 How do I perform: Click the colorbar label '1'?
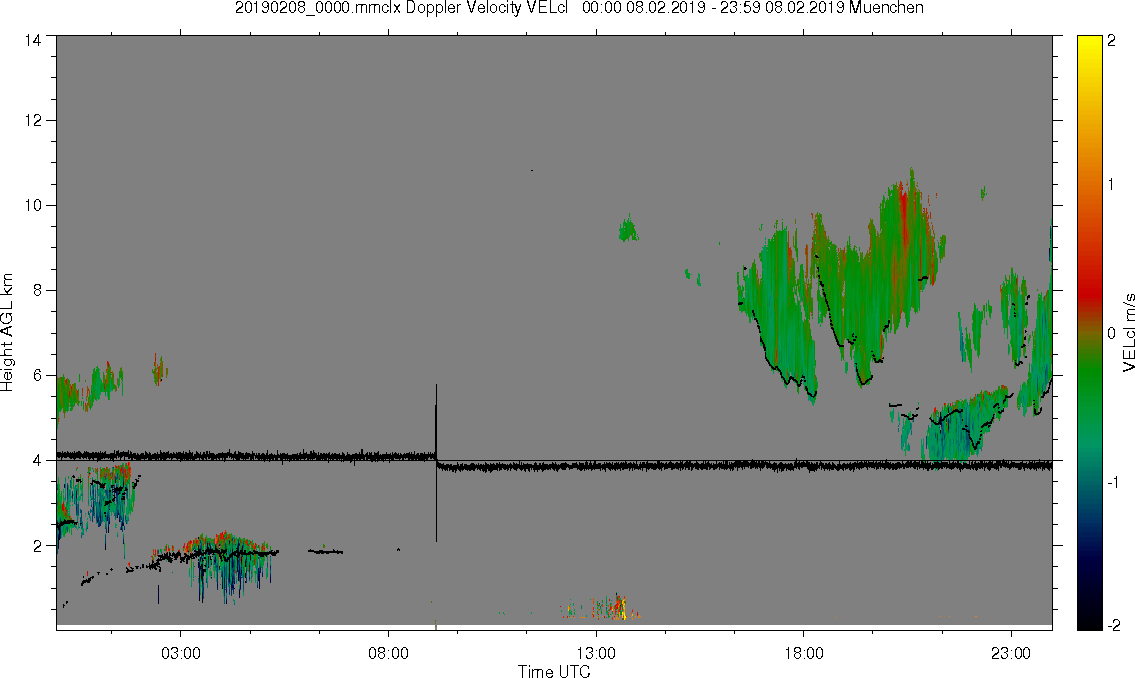click(1111, 185)
